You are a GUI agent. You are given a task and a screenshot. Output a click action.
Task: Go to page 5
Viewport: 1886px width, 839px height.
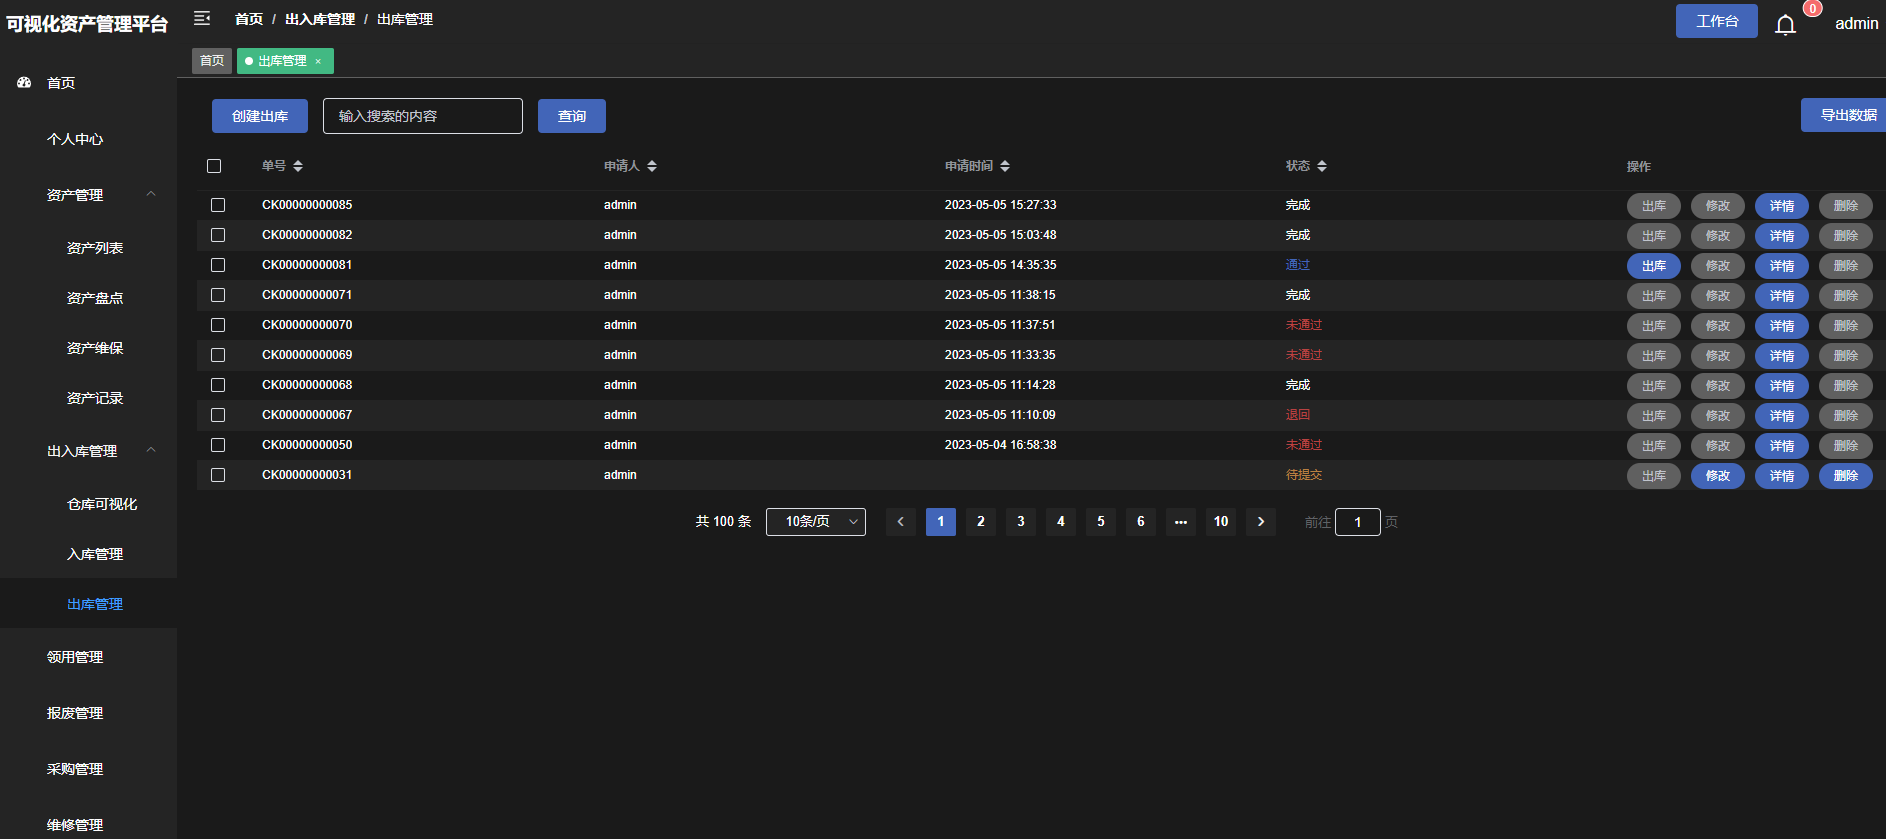1101,522
